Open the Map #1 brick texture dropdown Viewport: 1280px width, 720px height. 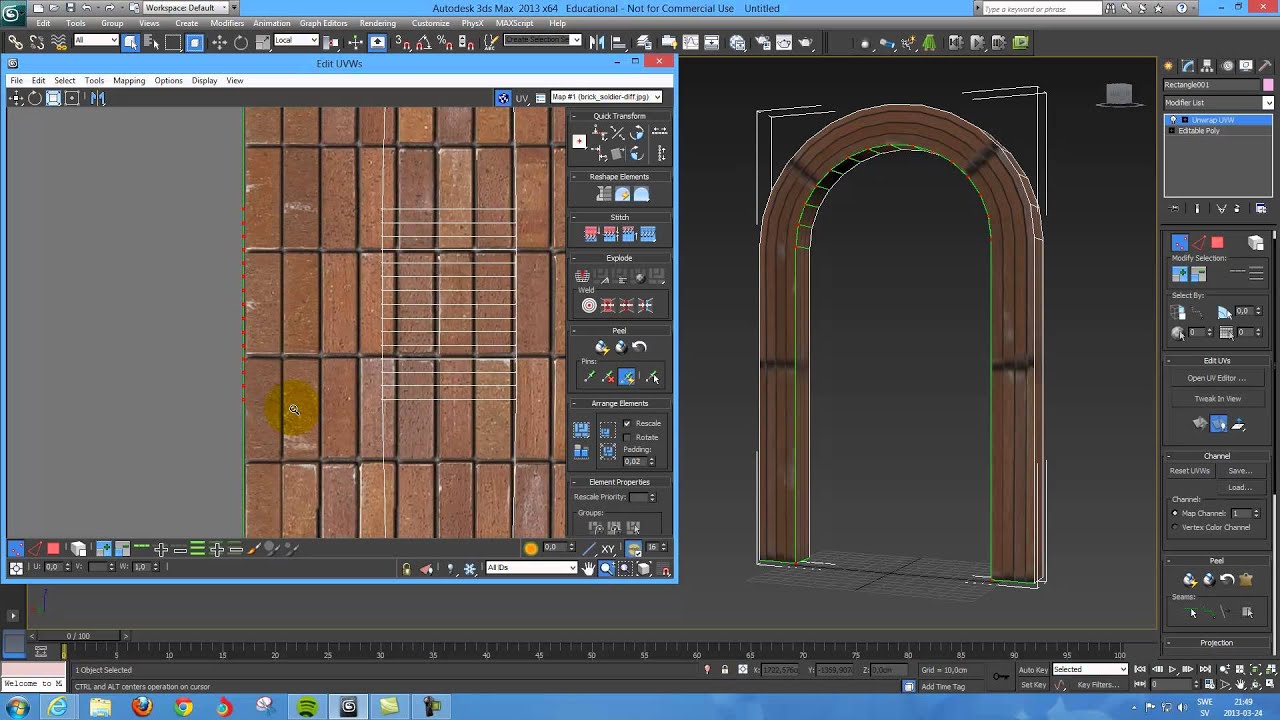click(607, 97)
